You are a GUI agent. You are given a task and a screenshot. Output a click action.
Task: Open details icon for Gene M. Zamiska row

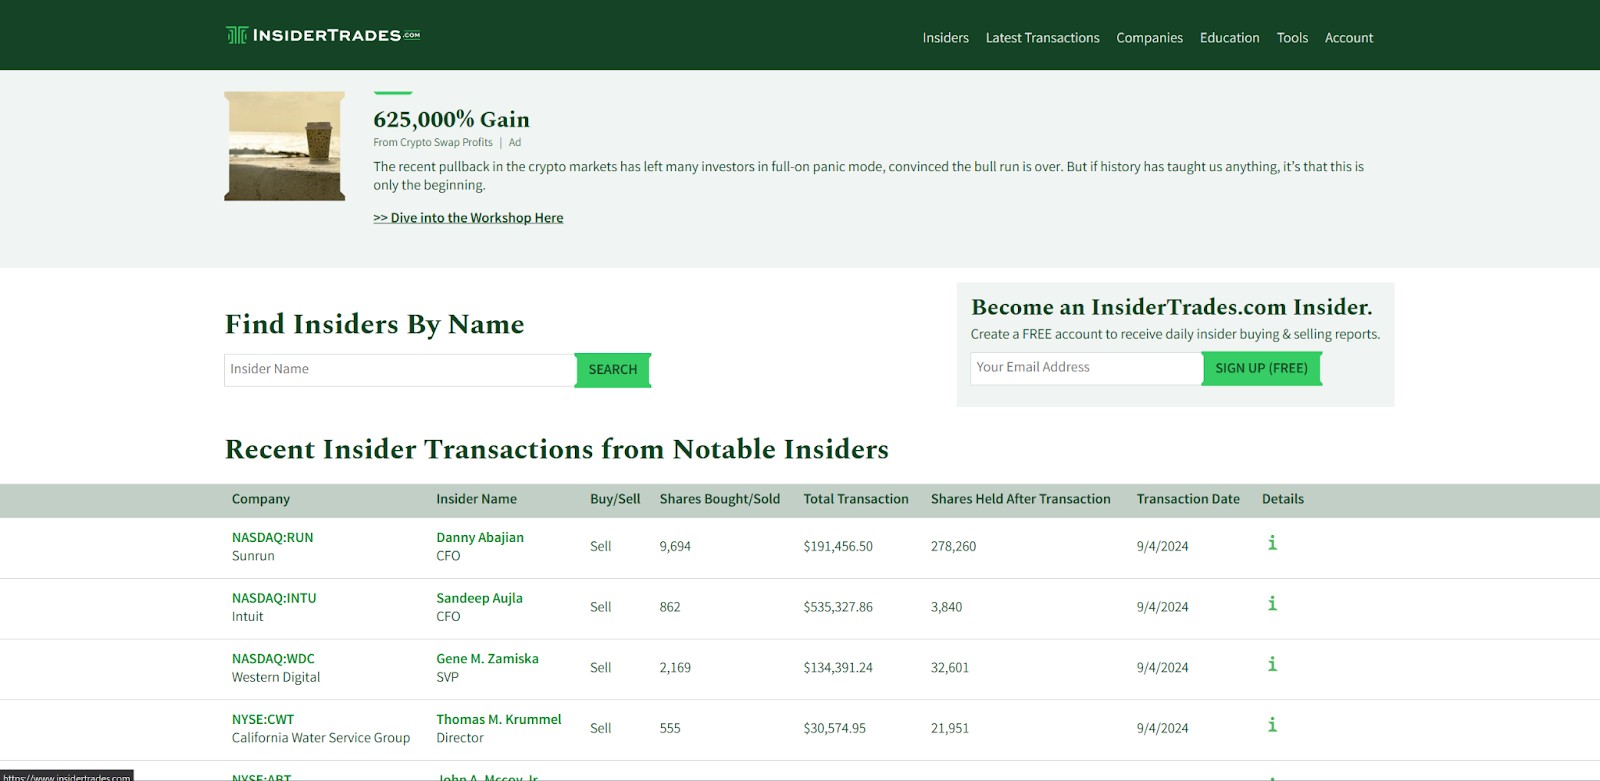pyautogui.click(x=1272, y=664)
